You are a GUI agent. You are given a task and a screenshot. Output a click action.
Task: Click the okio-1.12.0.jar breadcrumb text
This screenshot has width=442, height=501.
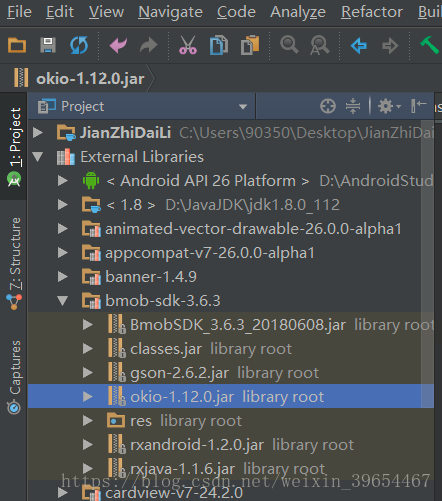tap(90, 79)
